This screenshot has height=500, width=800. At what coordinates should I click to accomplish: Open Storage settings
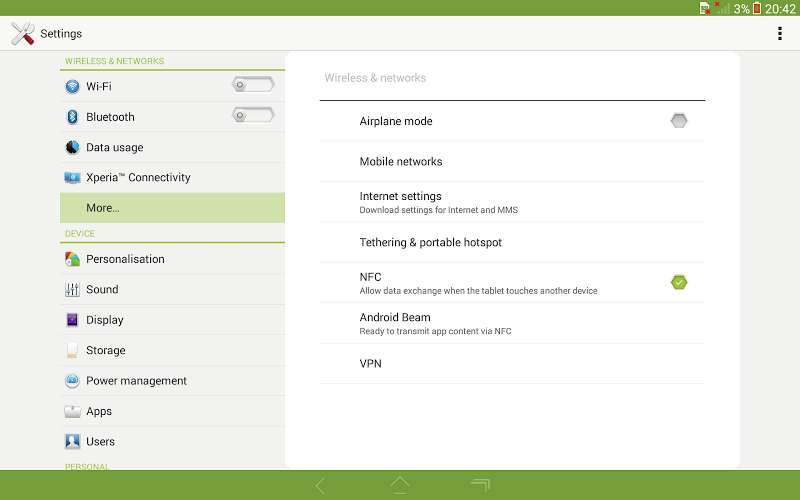click(x=172, y=351)
